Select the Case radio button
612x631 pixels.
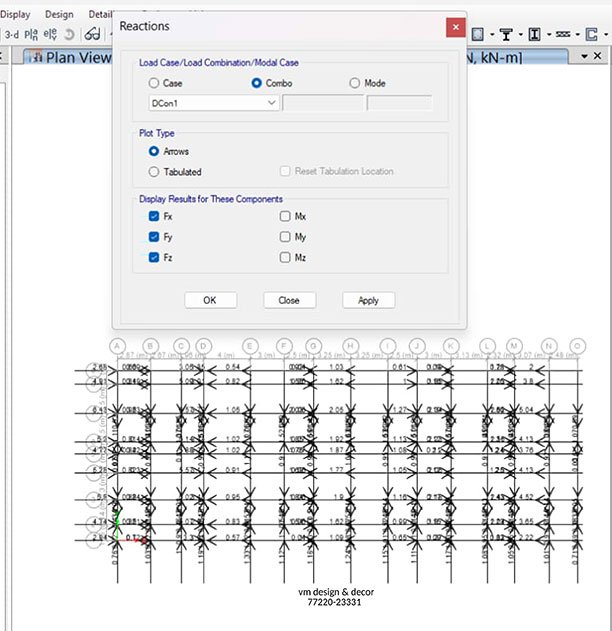click(x=154, y=83)
